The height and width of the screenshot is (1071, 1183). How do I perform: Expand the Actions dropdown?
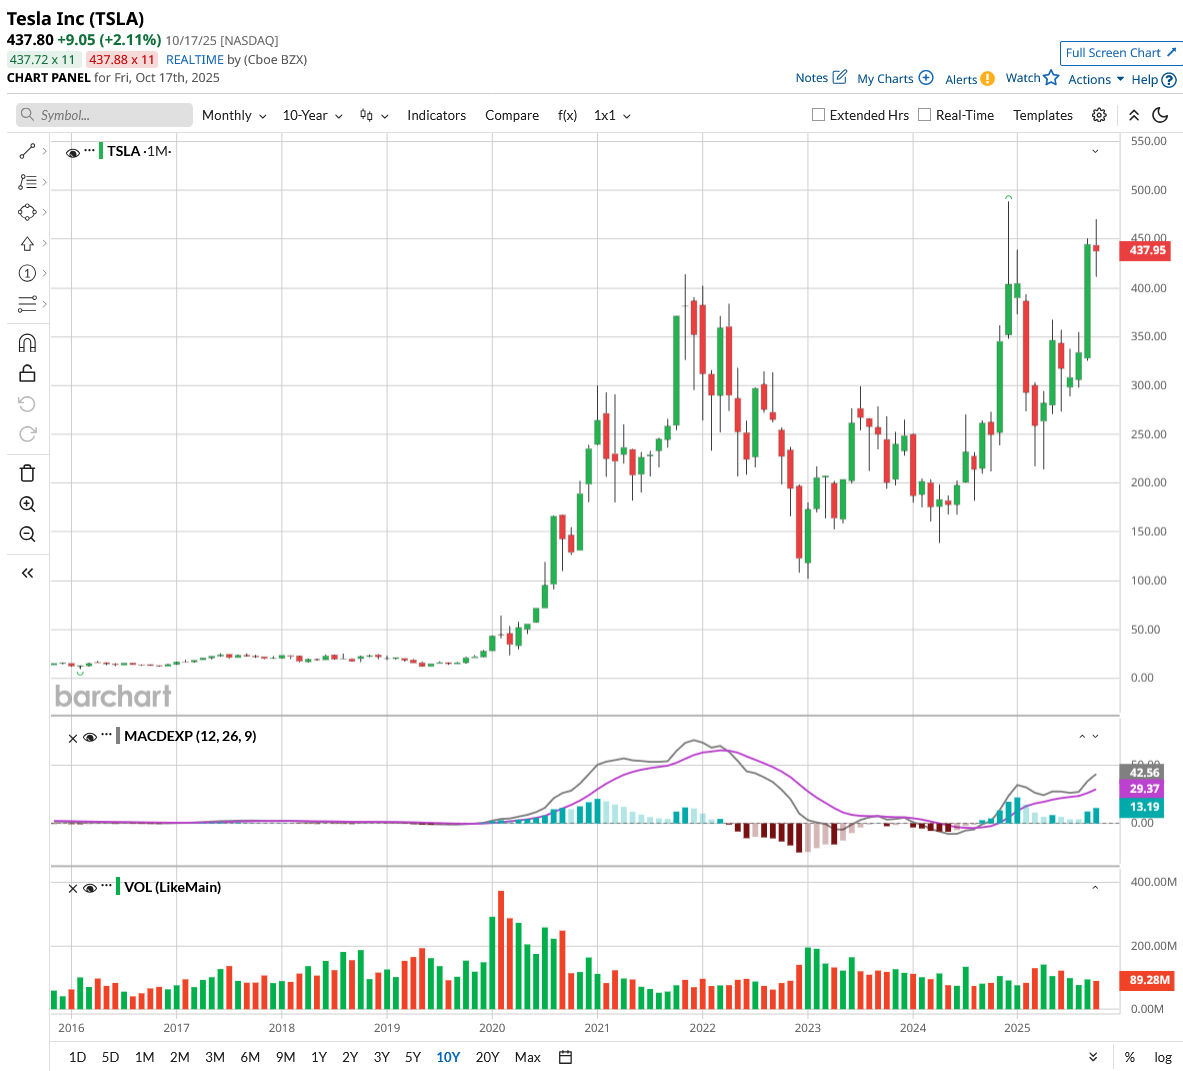[x=1095, y=79]
